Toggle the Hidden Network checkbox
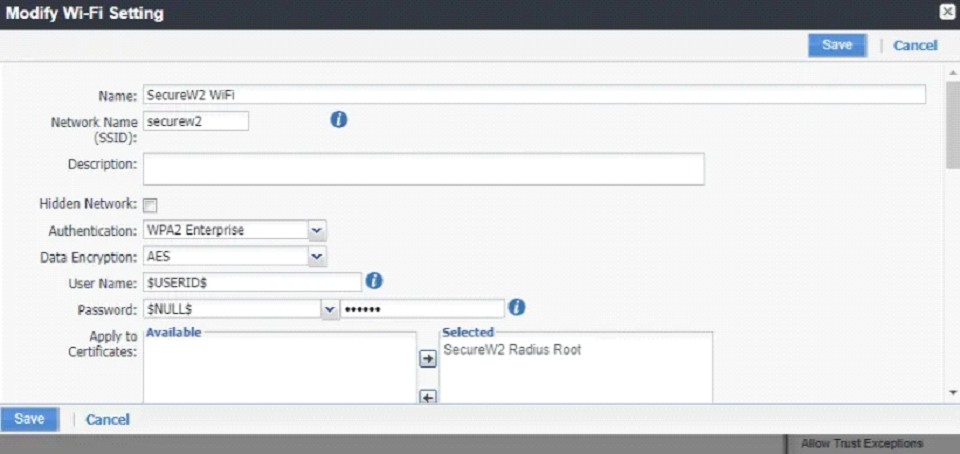 click(150, 205)
